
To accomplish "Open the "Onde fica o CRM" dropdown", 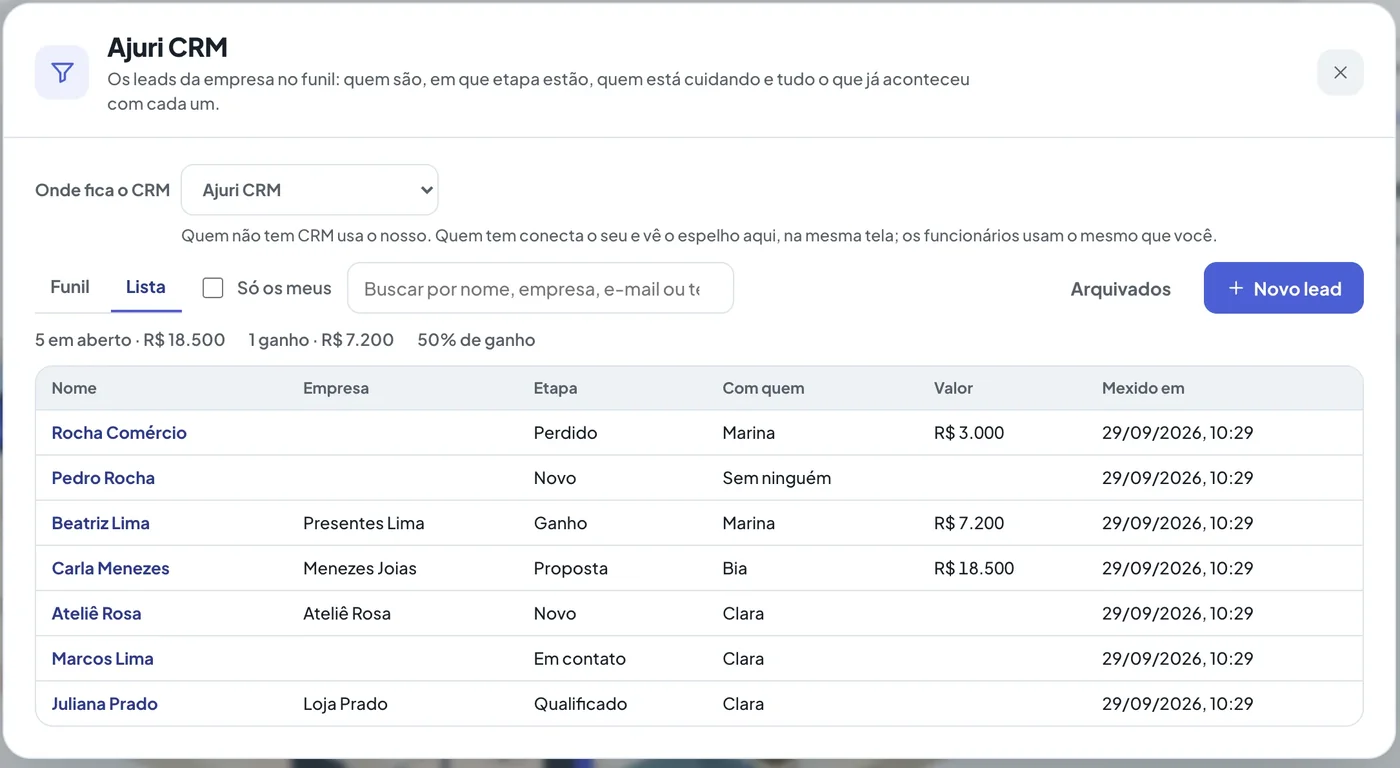I will 310,190.
